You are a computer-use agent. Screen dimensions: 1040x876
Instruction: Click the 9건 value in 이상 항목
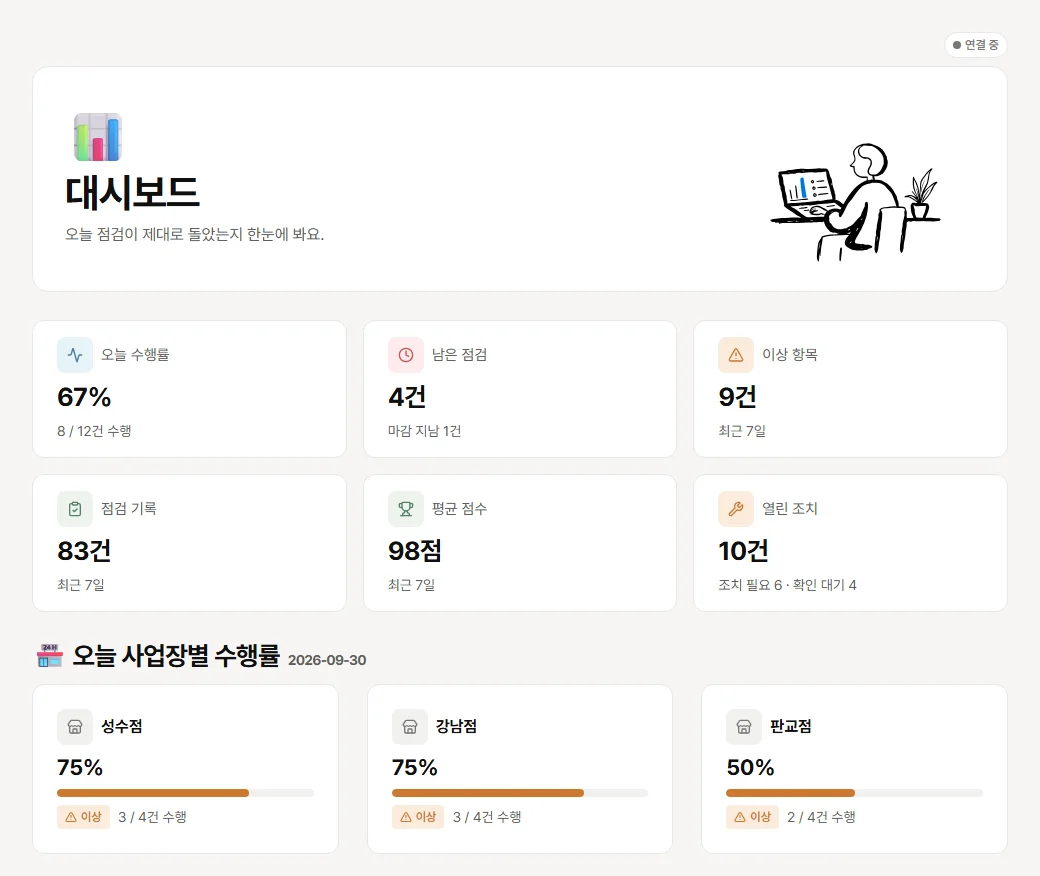pyautogui.click(x=738, y=397)
